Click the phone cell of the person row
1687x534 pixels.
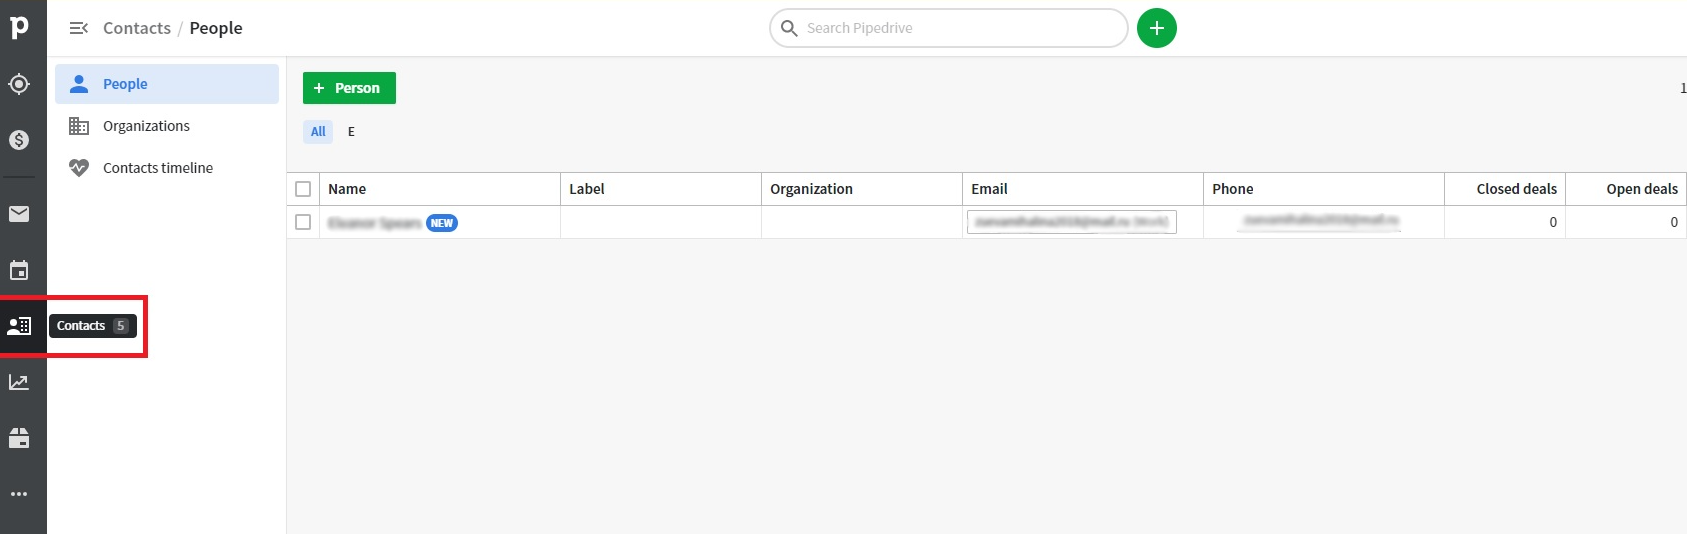(1324, 222)
